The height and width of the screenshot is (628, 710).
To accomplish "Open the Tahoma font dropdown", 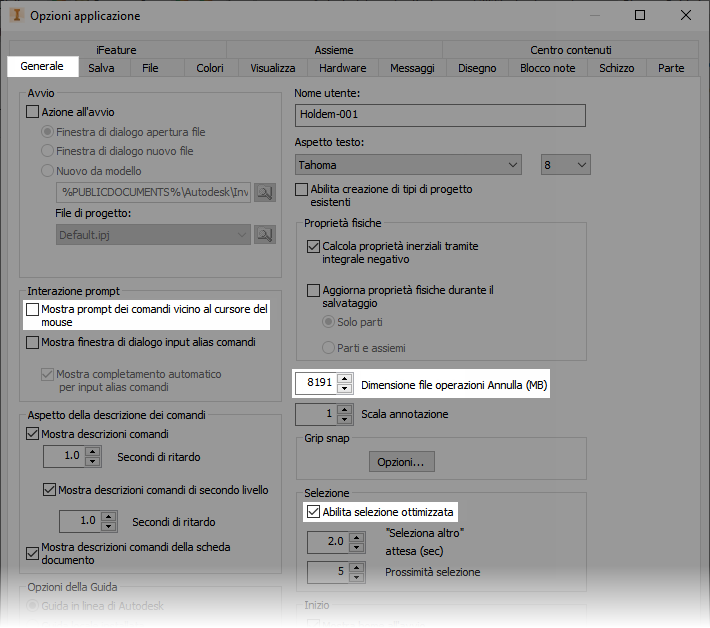I will point(408,165).
